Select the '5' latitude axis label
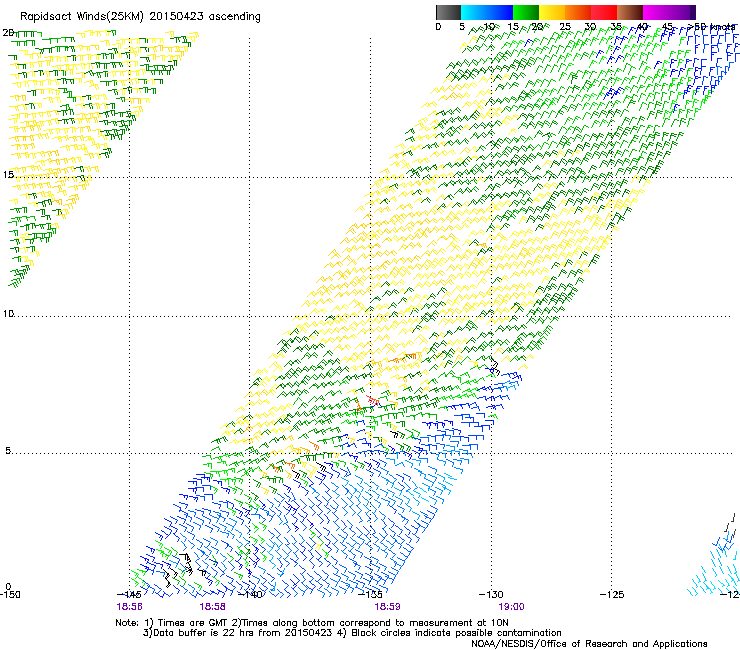The image size is (740, 650). pos(8,450)
